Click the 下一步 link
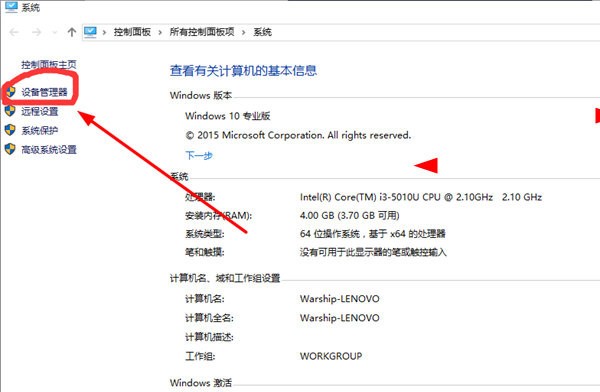This screenshot has width=600, height=392. click(x=199, y=155)
